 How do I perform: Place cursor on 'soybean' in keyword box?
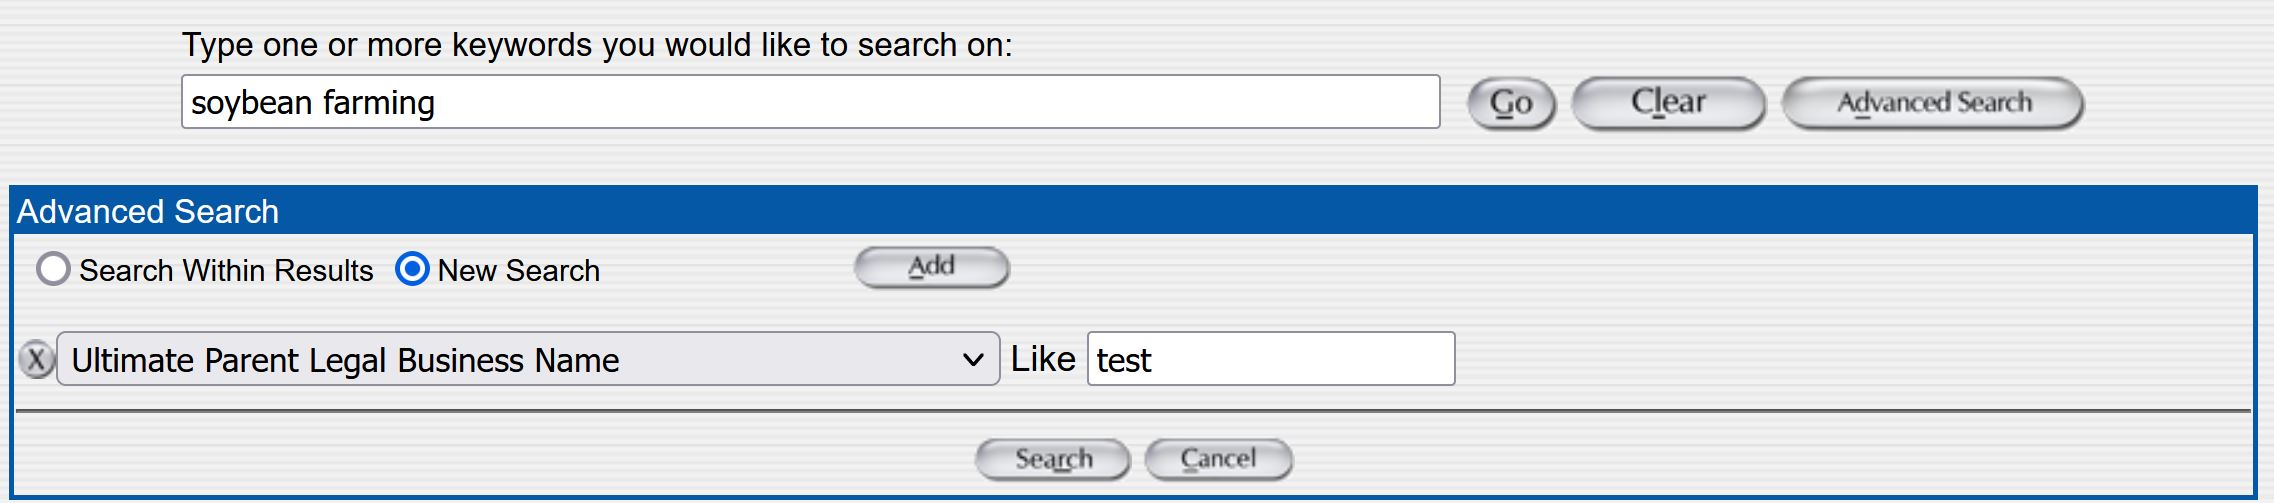251,103
